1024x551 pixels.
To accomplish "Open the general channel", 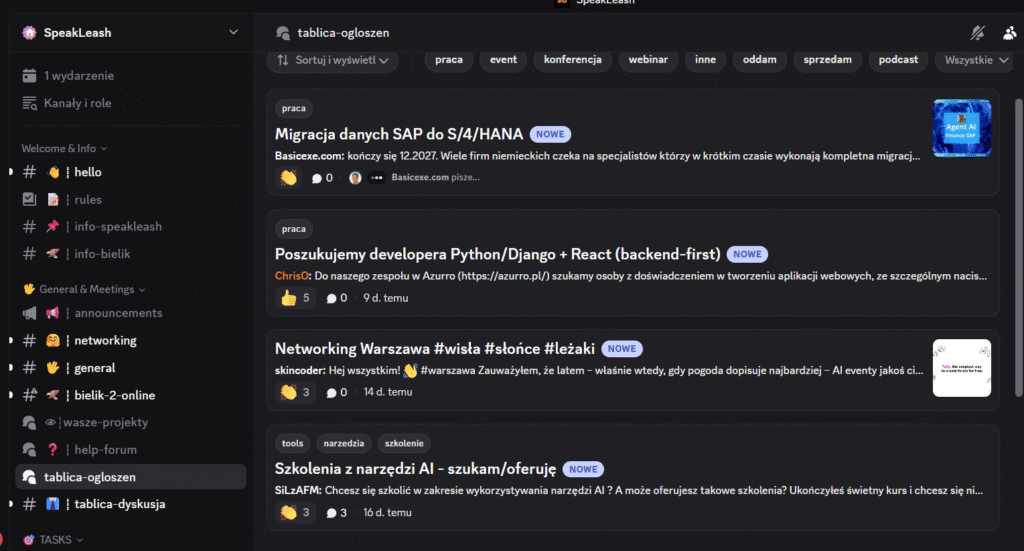I will [131, 368].
